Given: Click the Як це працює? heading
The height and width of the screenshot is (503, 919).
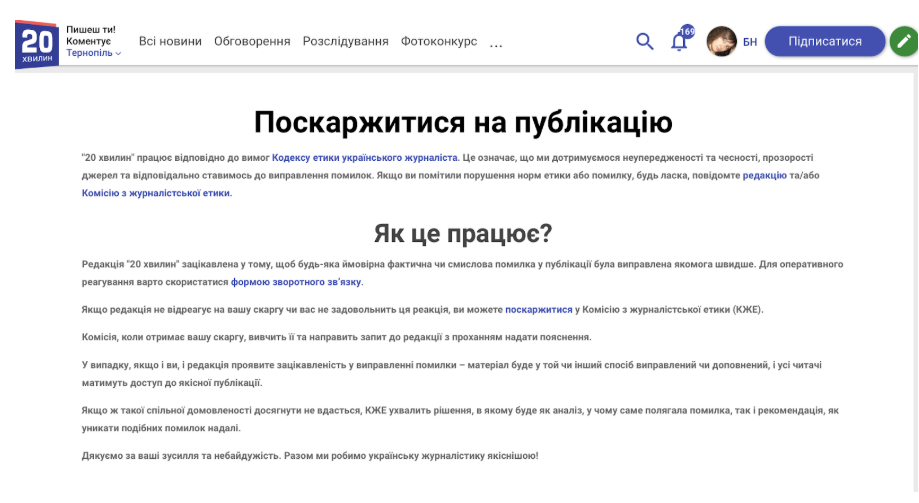Looking at the screenshot, I should 462,233.
